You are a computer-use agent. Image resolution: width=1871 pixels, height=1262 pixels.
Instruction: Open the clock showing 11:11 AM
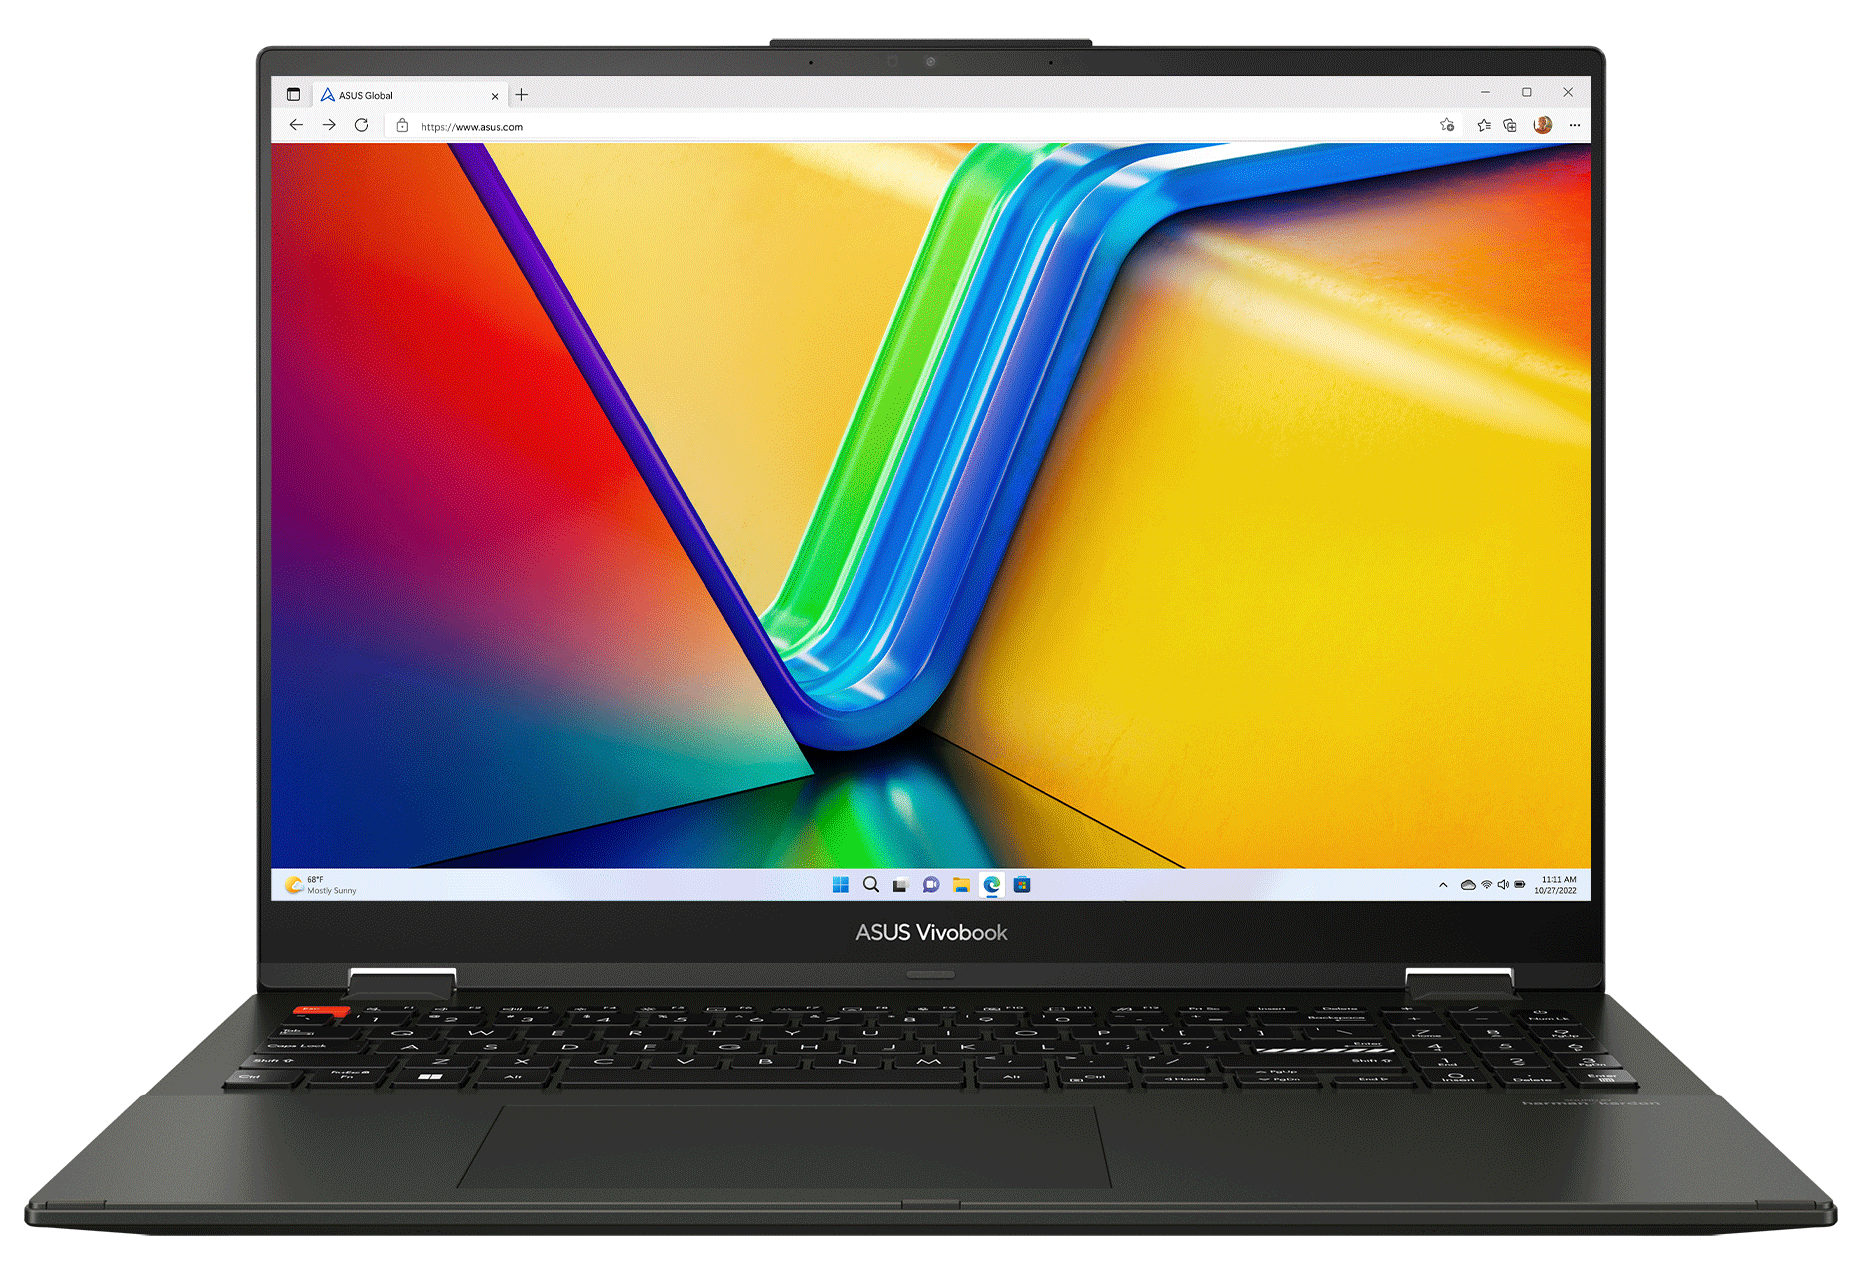click(1556, 885)
